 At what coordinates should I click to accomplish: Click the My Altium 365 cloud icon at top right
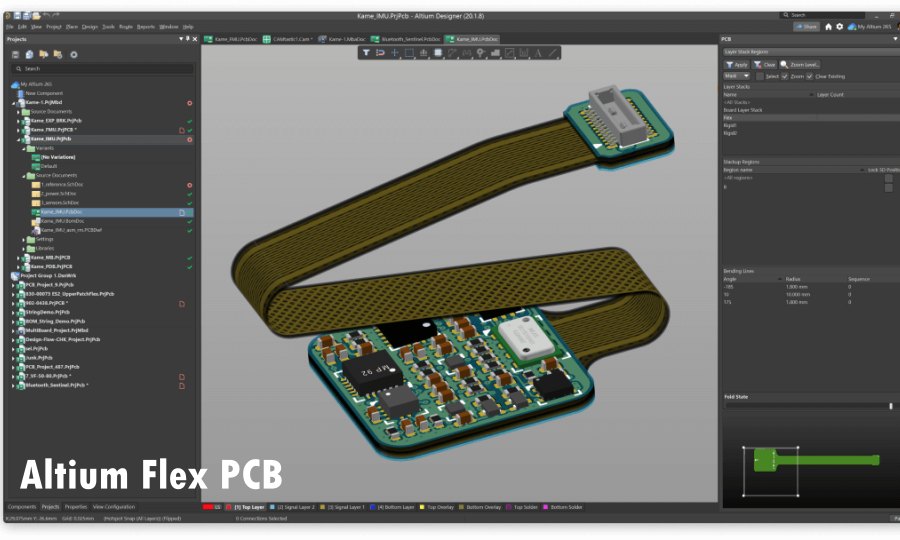852,26
